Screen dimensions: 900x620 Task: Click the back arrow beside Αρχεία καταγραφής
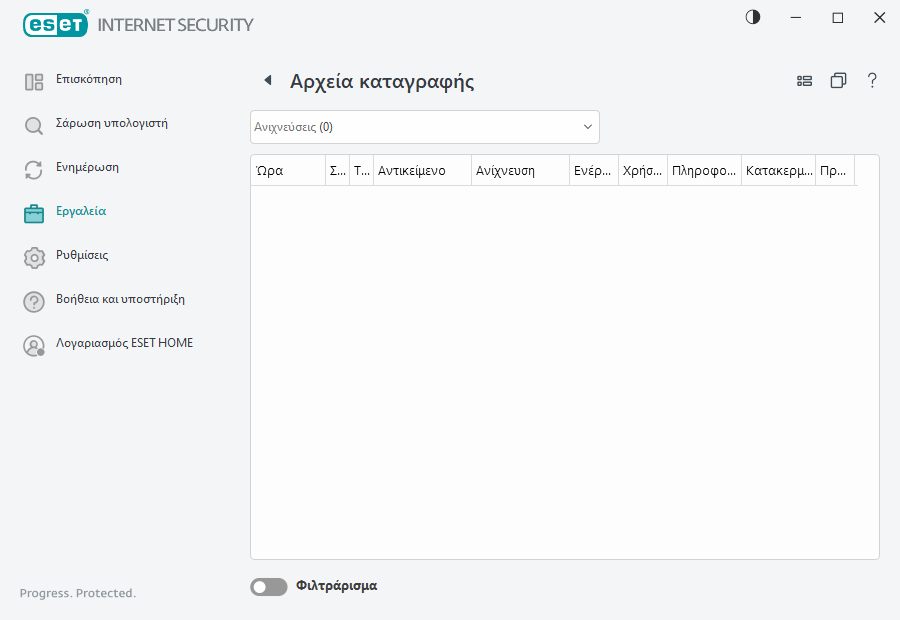click(x=268, y=80)
